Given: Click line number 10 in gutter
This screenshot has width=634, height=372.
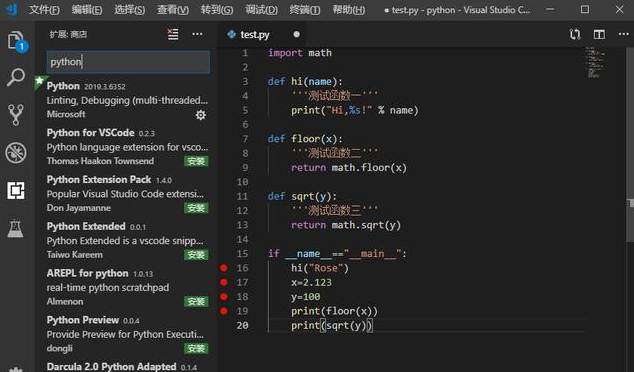Looking at the screenshot, I should click(x=243, y=182).
